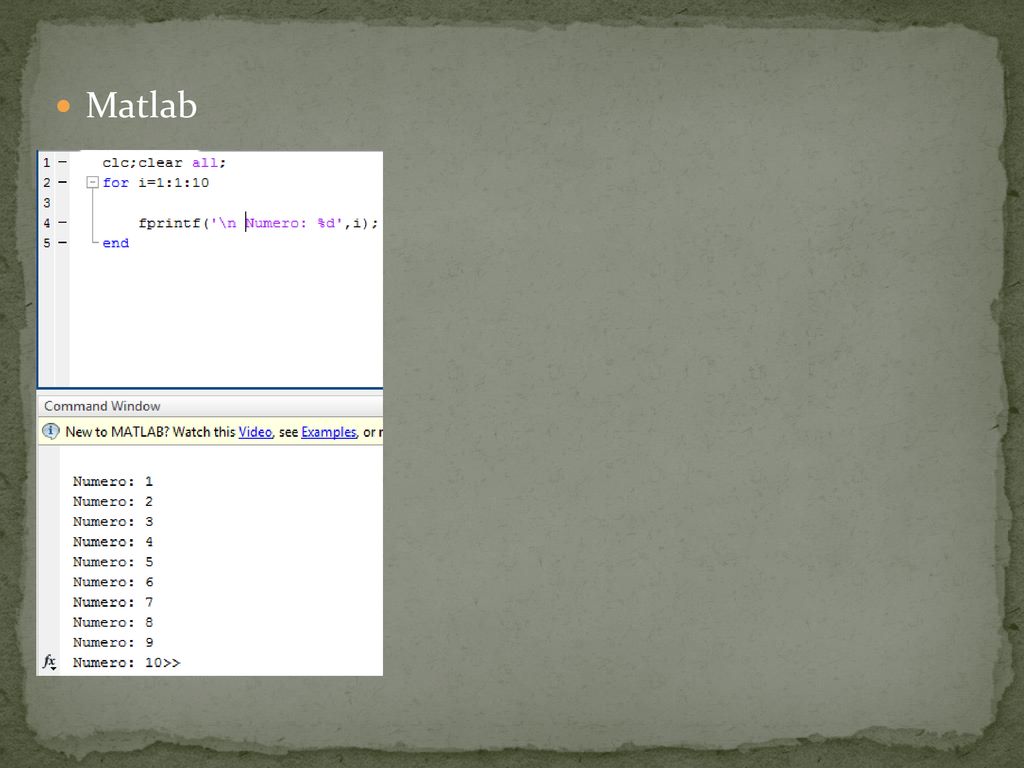Click the 'Numero: 7' output line

point(113,602)
